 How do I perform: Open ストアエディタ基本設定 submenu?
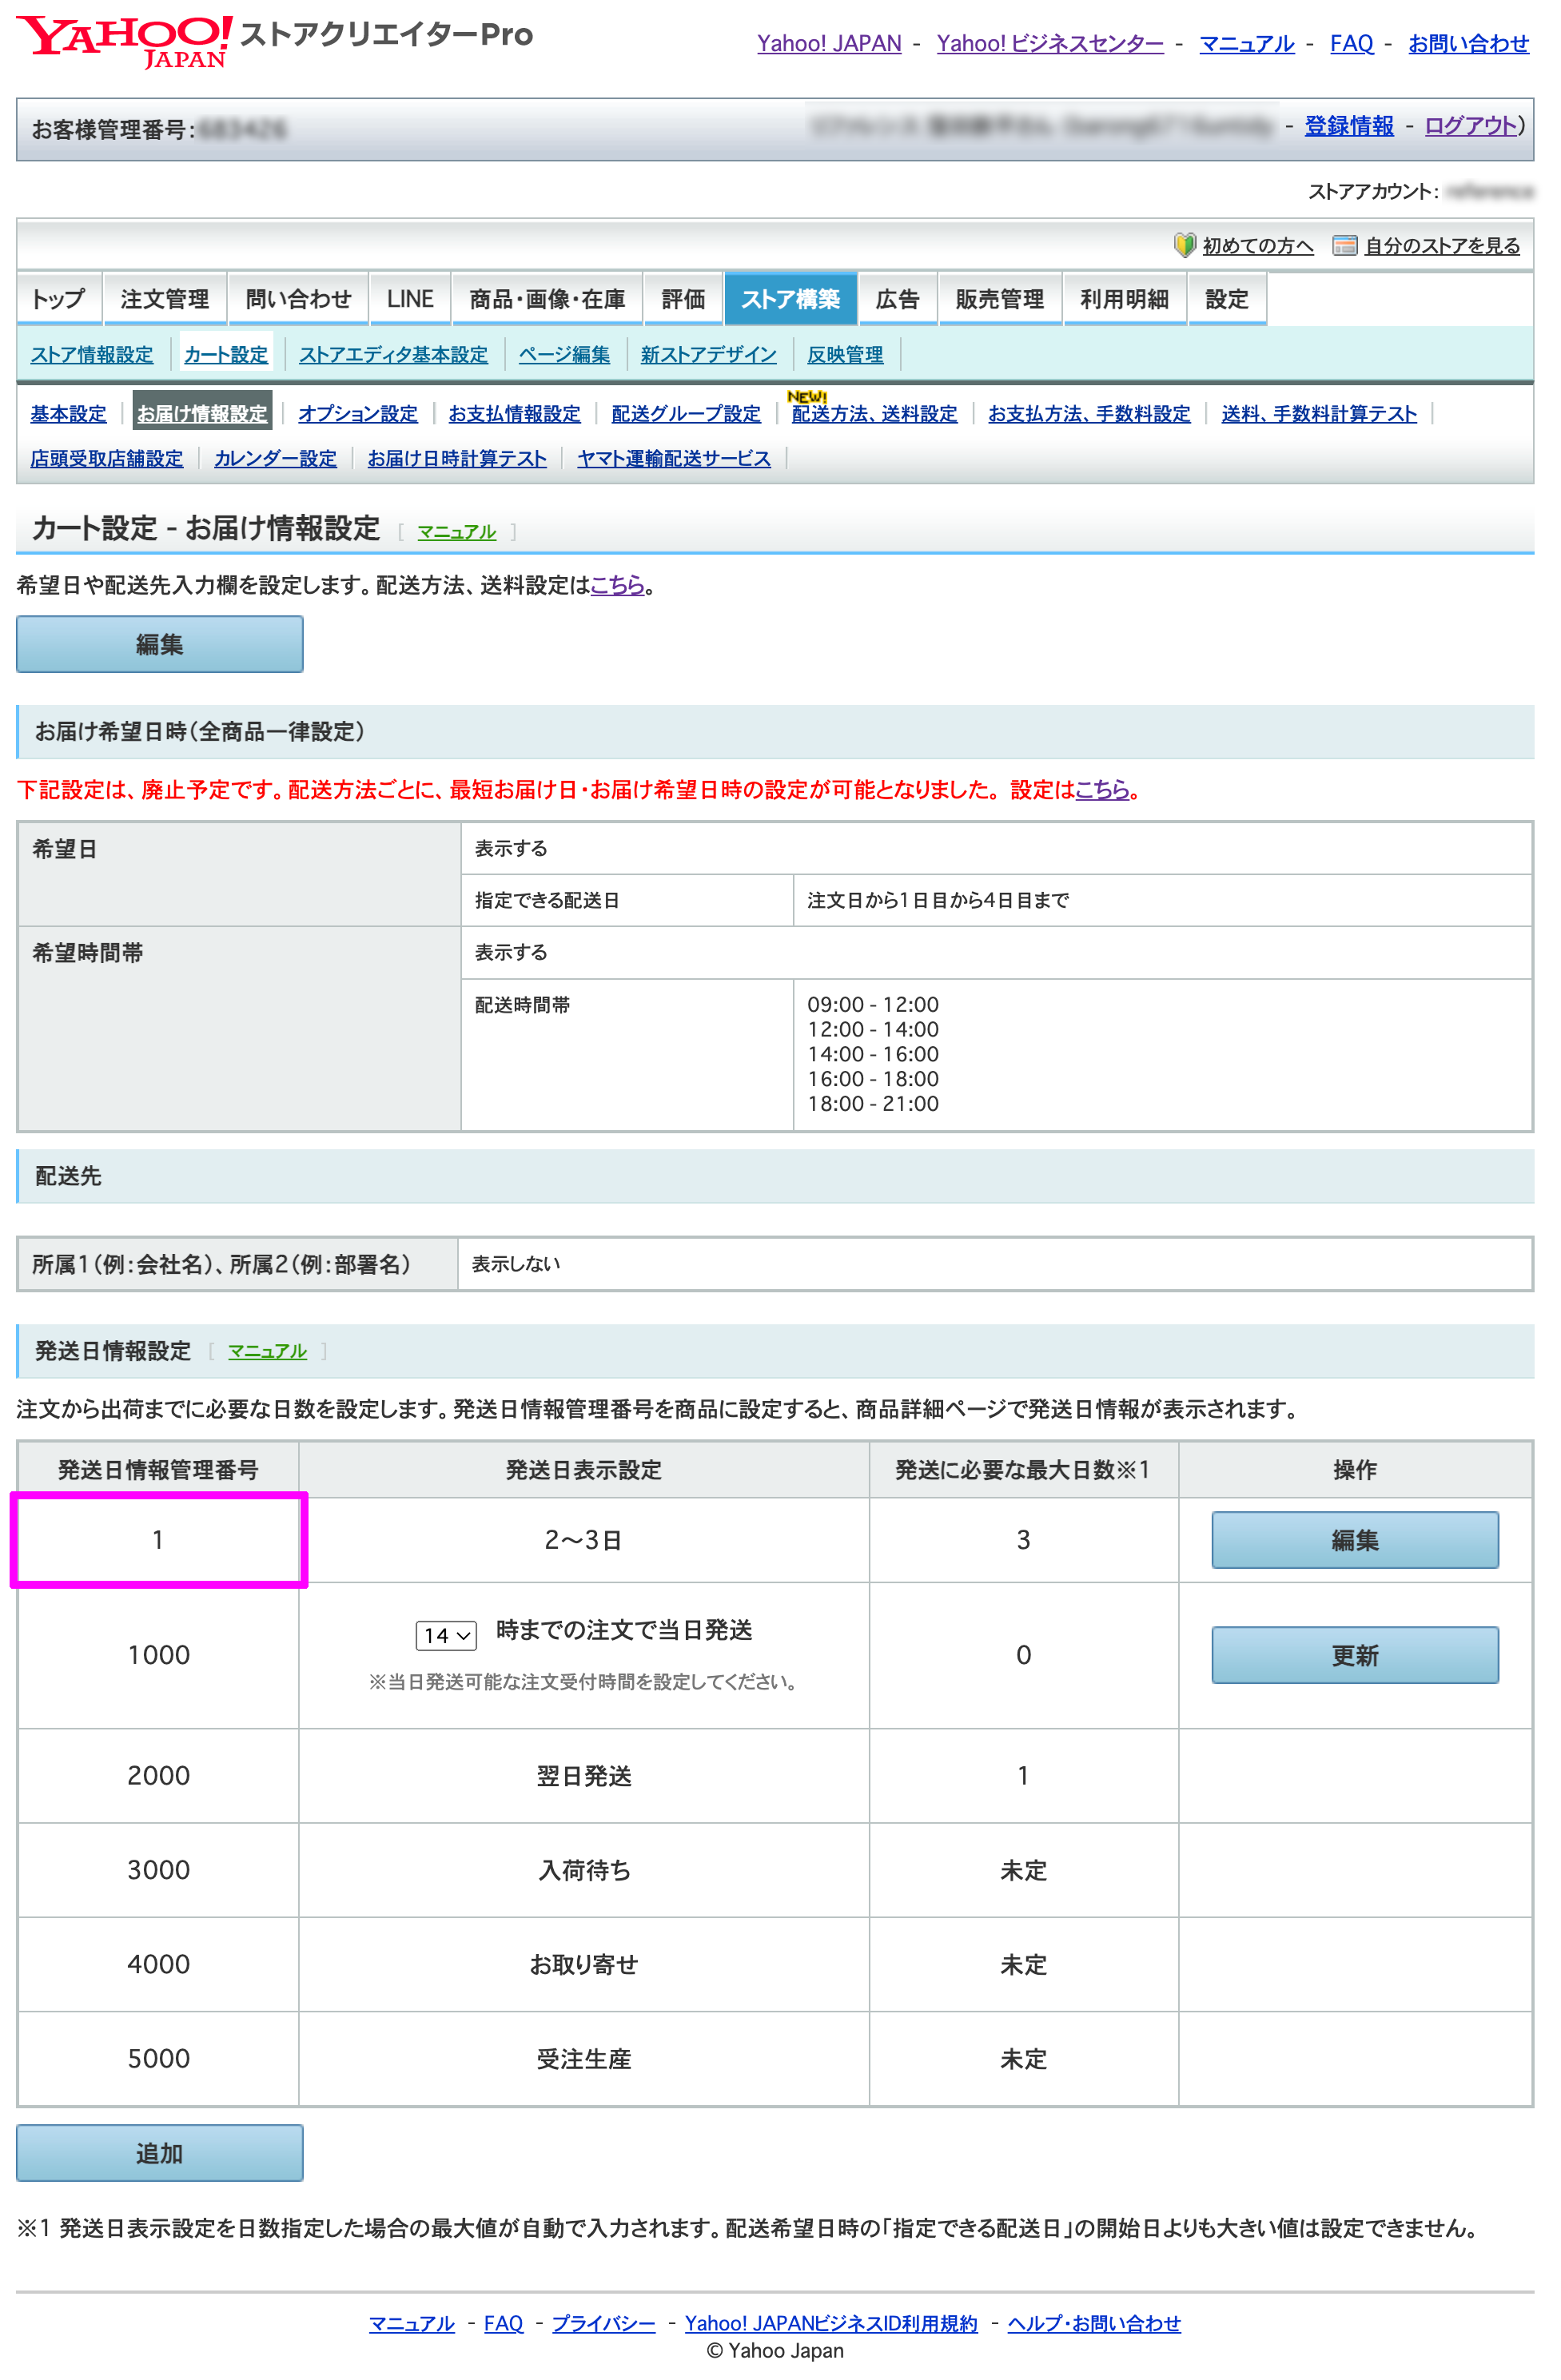click(x=393, y=355)
